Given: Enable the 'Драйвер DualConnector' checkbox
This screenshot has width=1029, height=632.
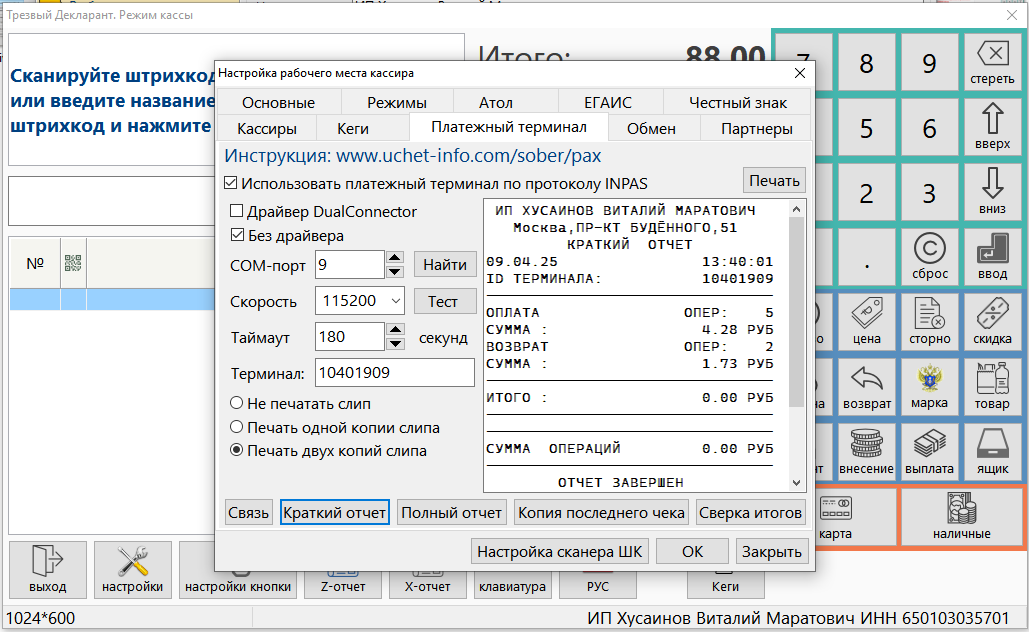Looking at the screenshot, I should point(237,212).
